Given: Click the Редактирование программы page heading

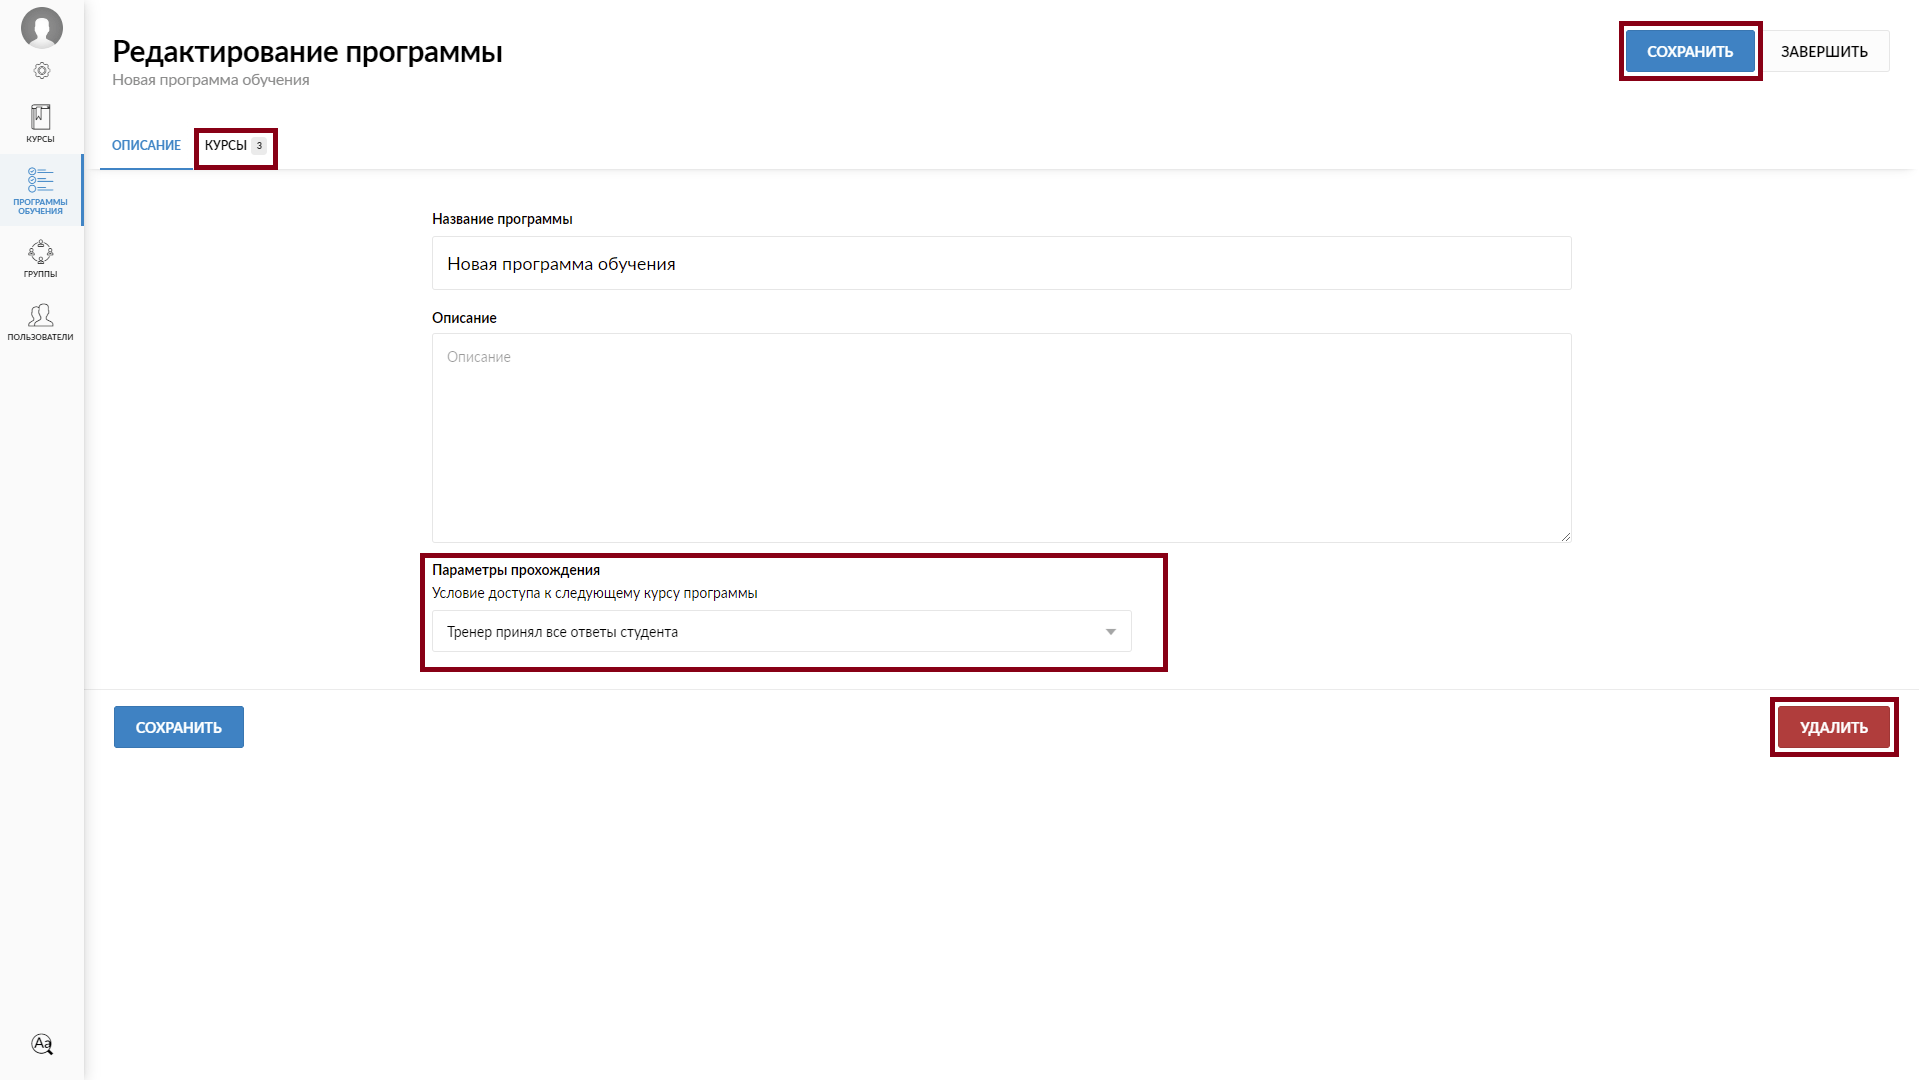Looking at the screenshot, I should (307, 52).
